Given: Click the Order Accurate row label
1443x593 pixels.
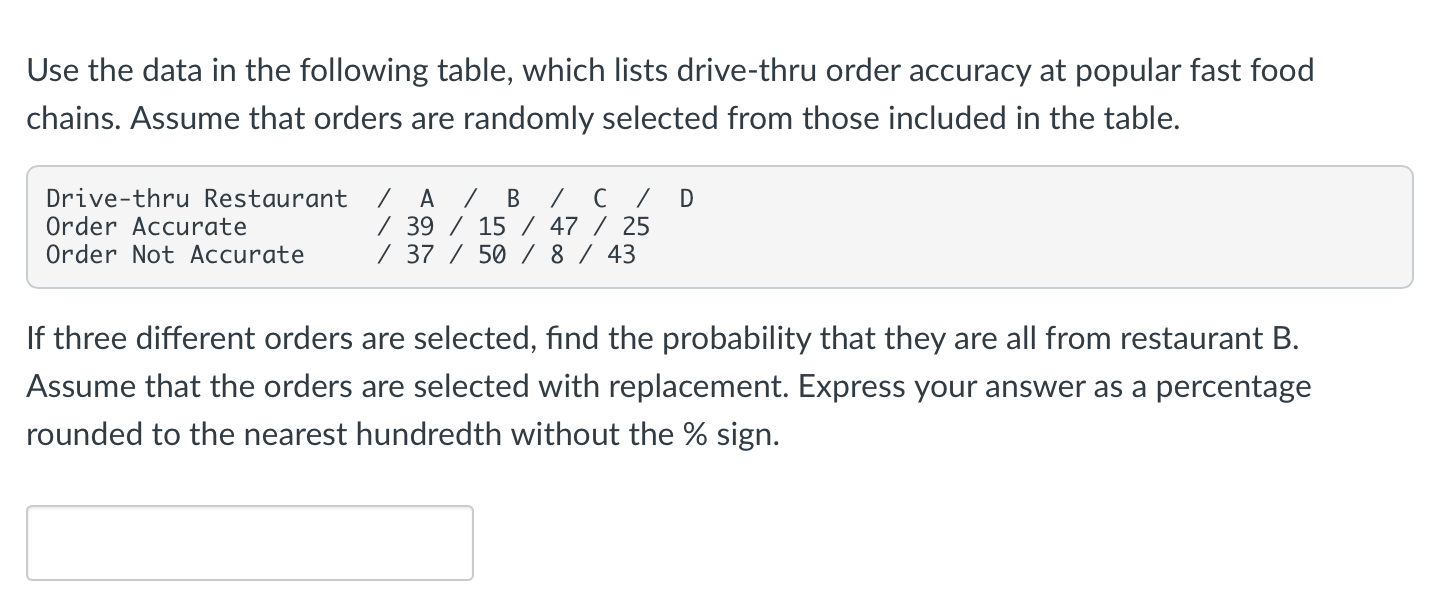Looking at the screenshot, I should point(146,226).
